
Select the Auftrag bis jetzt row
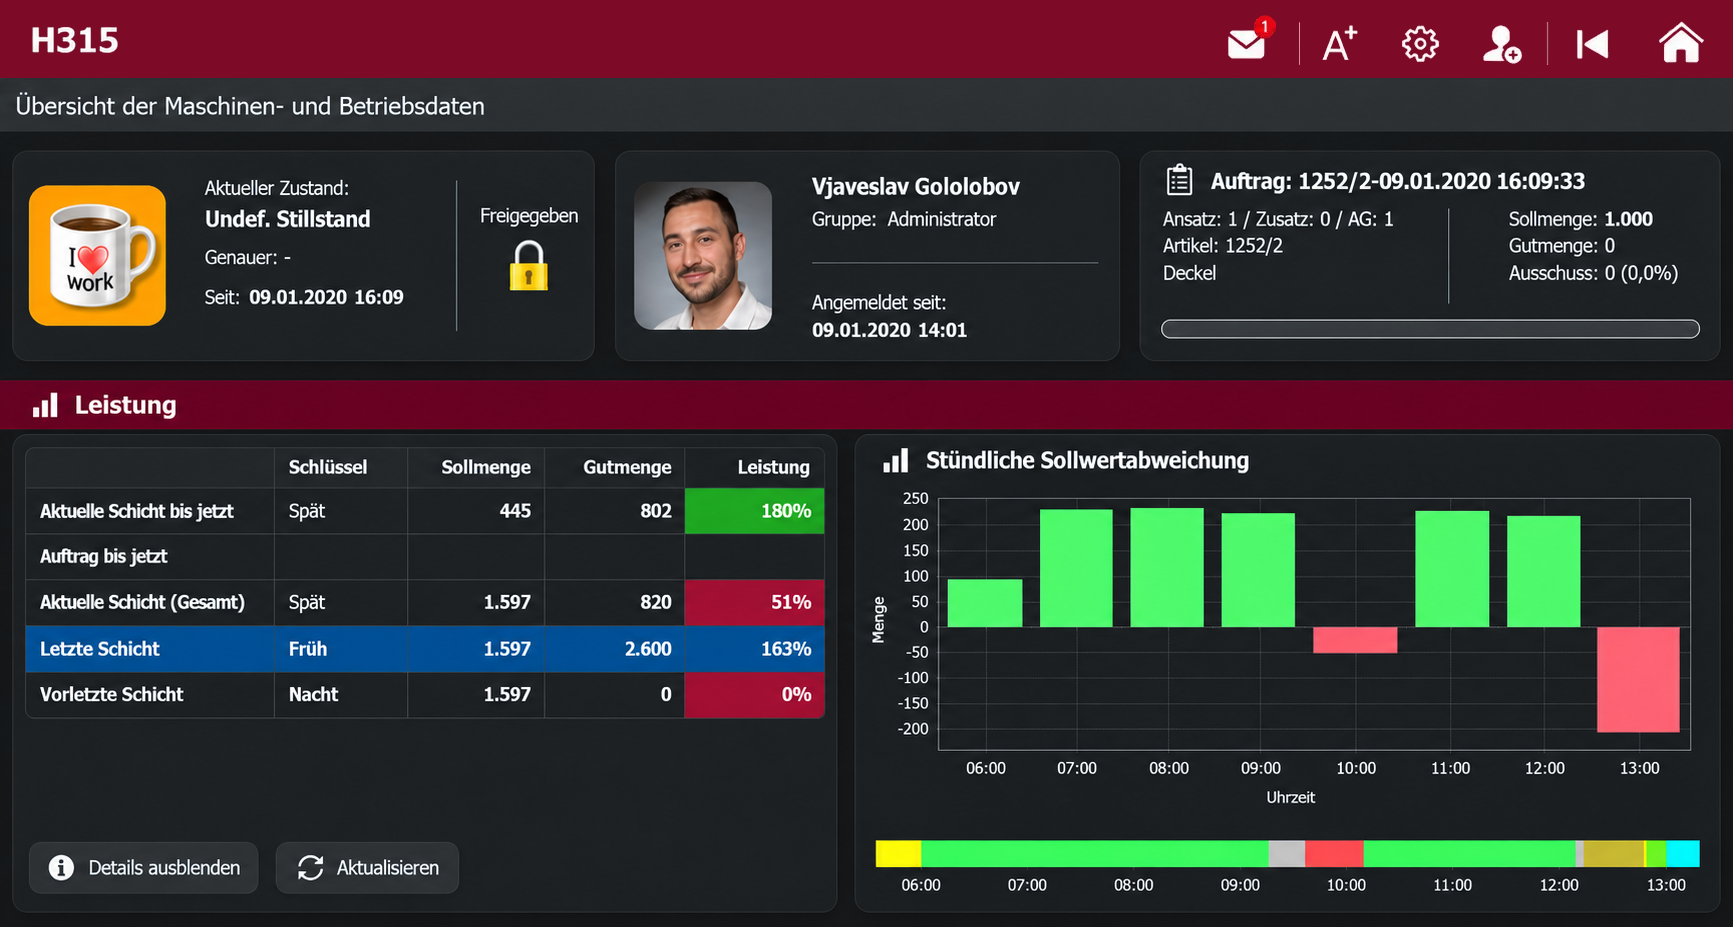425,557
